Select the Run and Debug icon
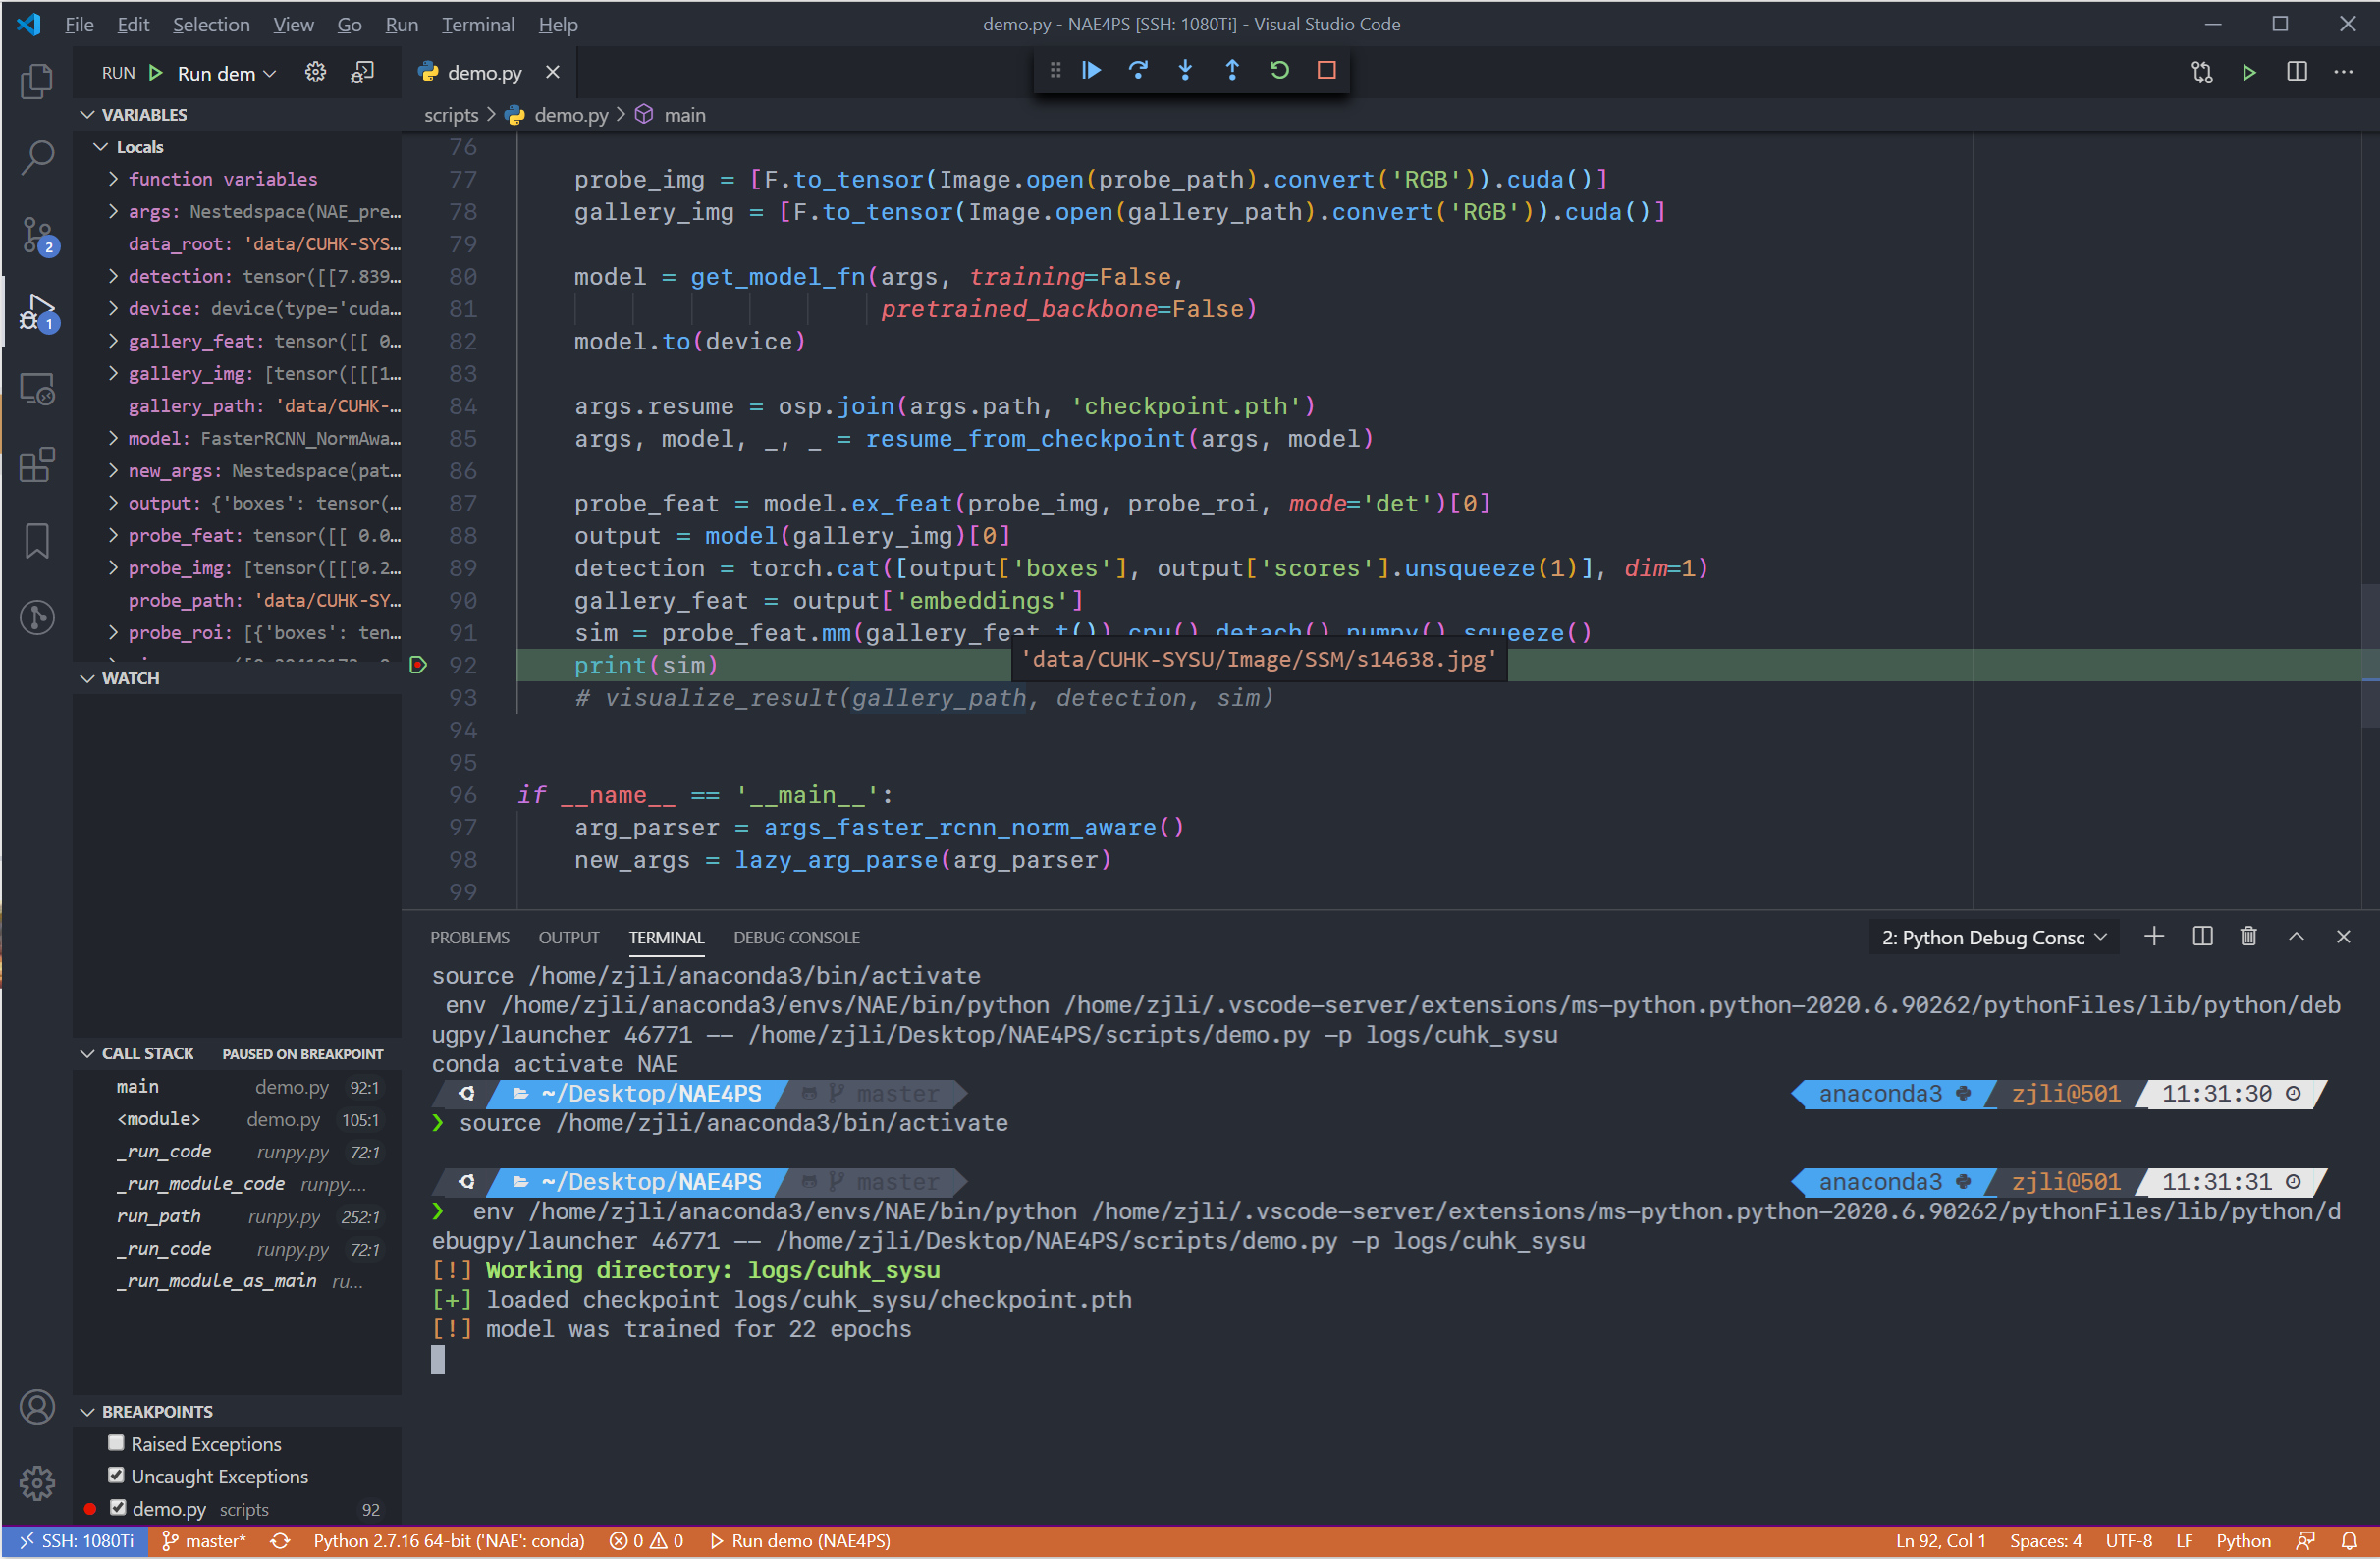This screenshot has width=2380, height=1559. [x=37, y=312]
